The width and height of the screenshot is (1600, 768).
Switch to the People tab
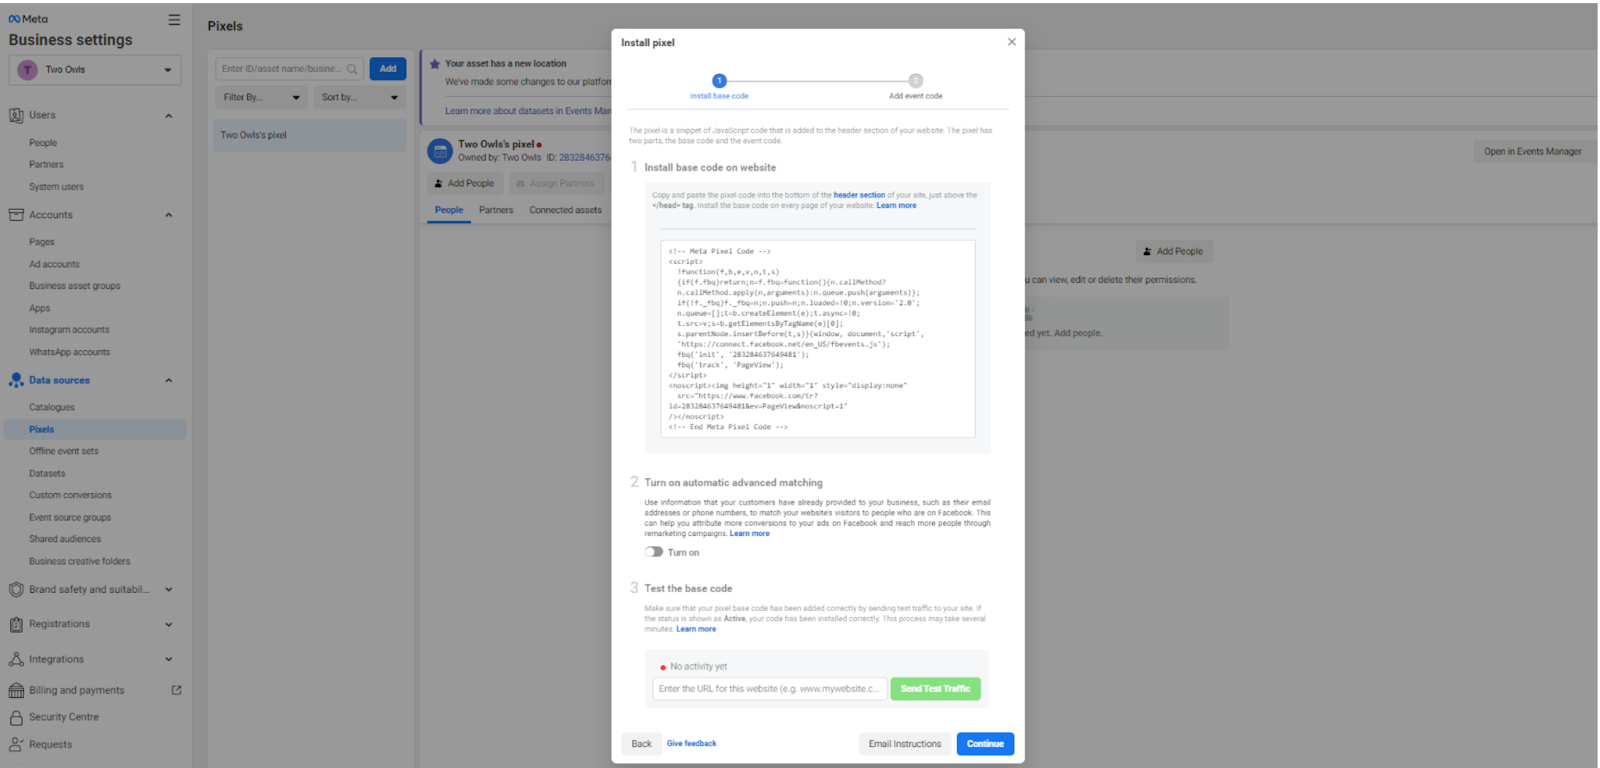449,210
